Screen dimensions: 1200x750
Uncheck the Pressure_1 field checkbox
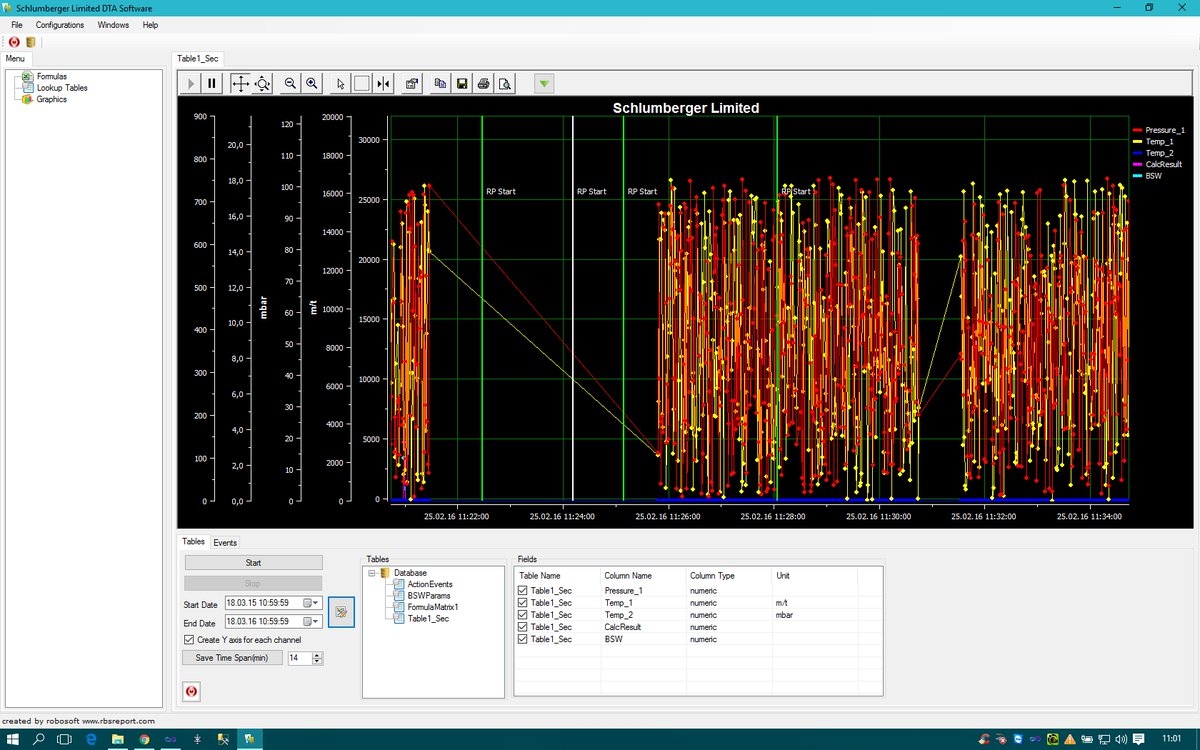pyautogui.click(x=522, y=591)
